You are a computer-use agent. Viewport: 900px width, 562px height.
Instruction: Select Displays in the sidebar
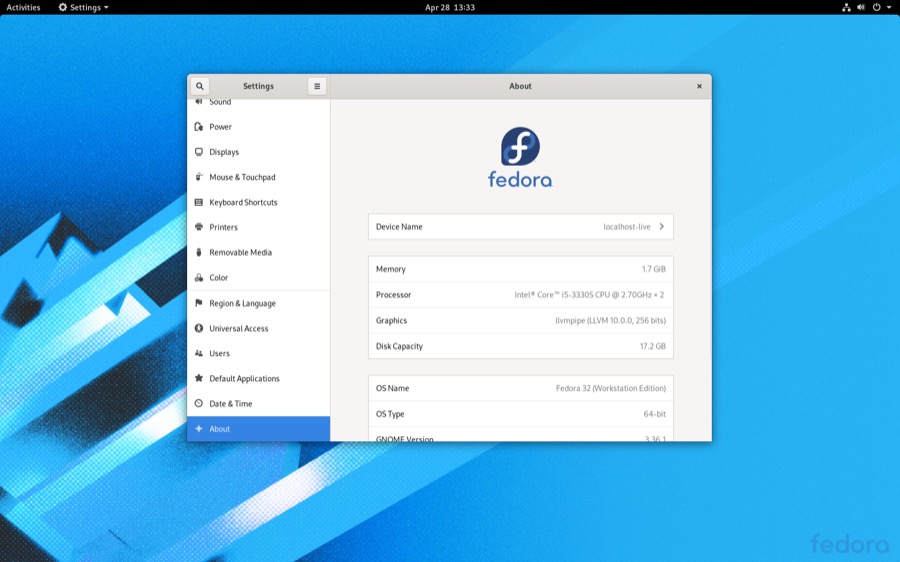(x=258, y=152)
